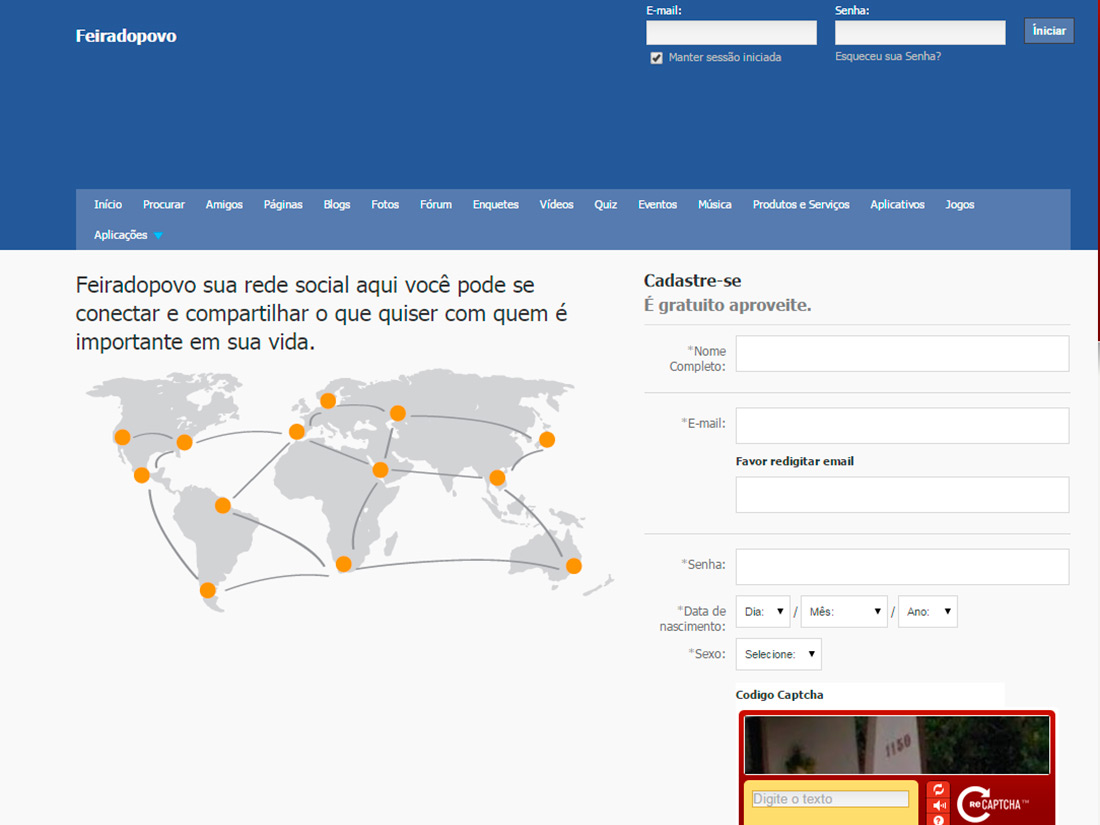
Task: Click the Esqueceu sua Senha link
Action: [888, 57]
